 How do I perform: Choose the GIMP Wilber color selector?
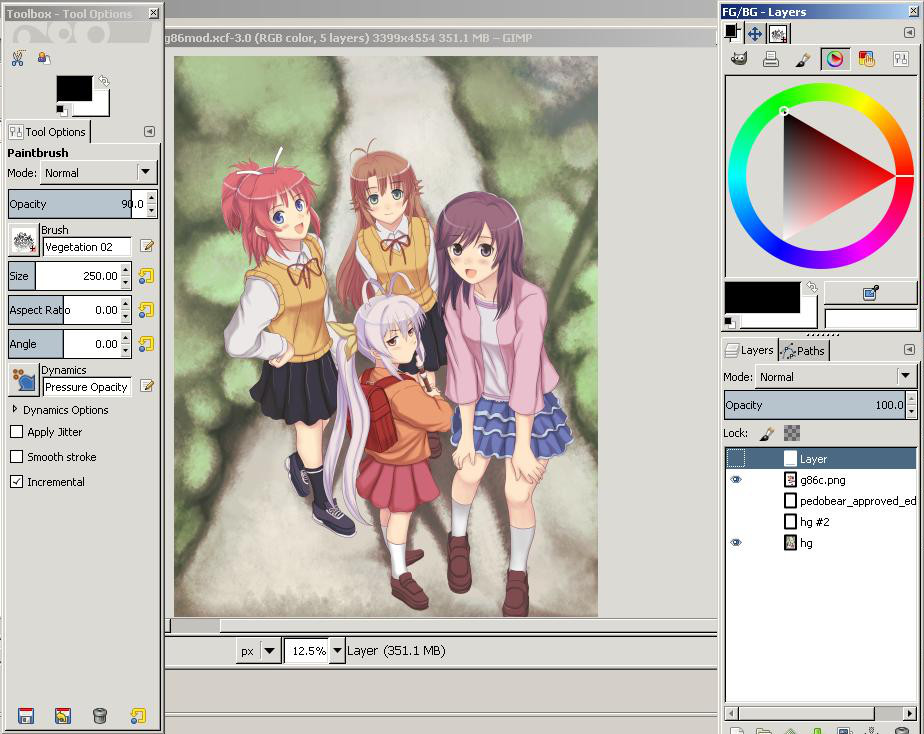point(739,59)
